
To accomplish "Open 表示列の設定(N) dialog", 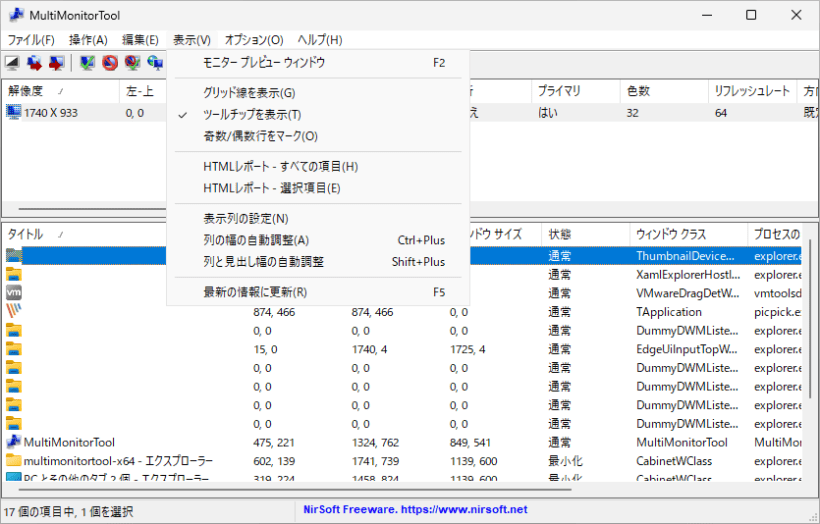I will (x=318, y=219).
